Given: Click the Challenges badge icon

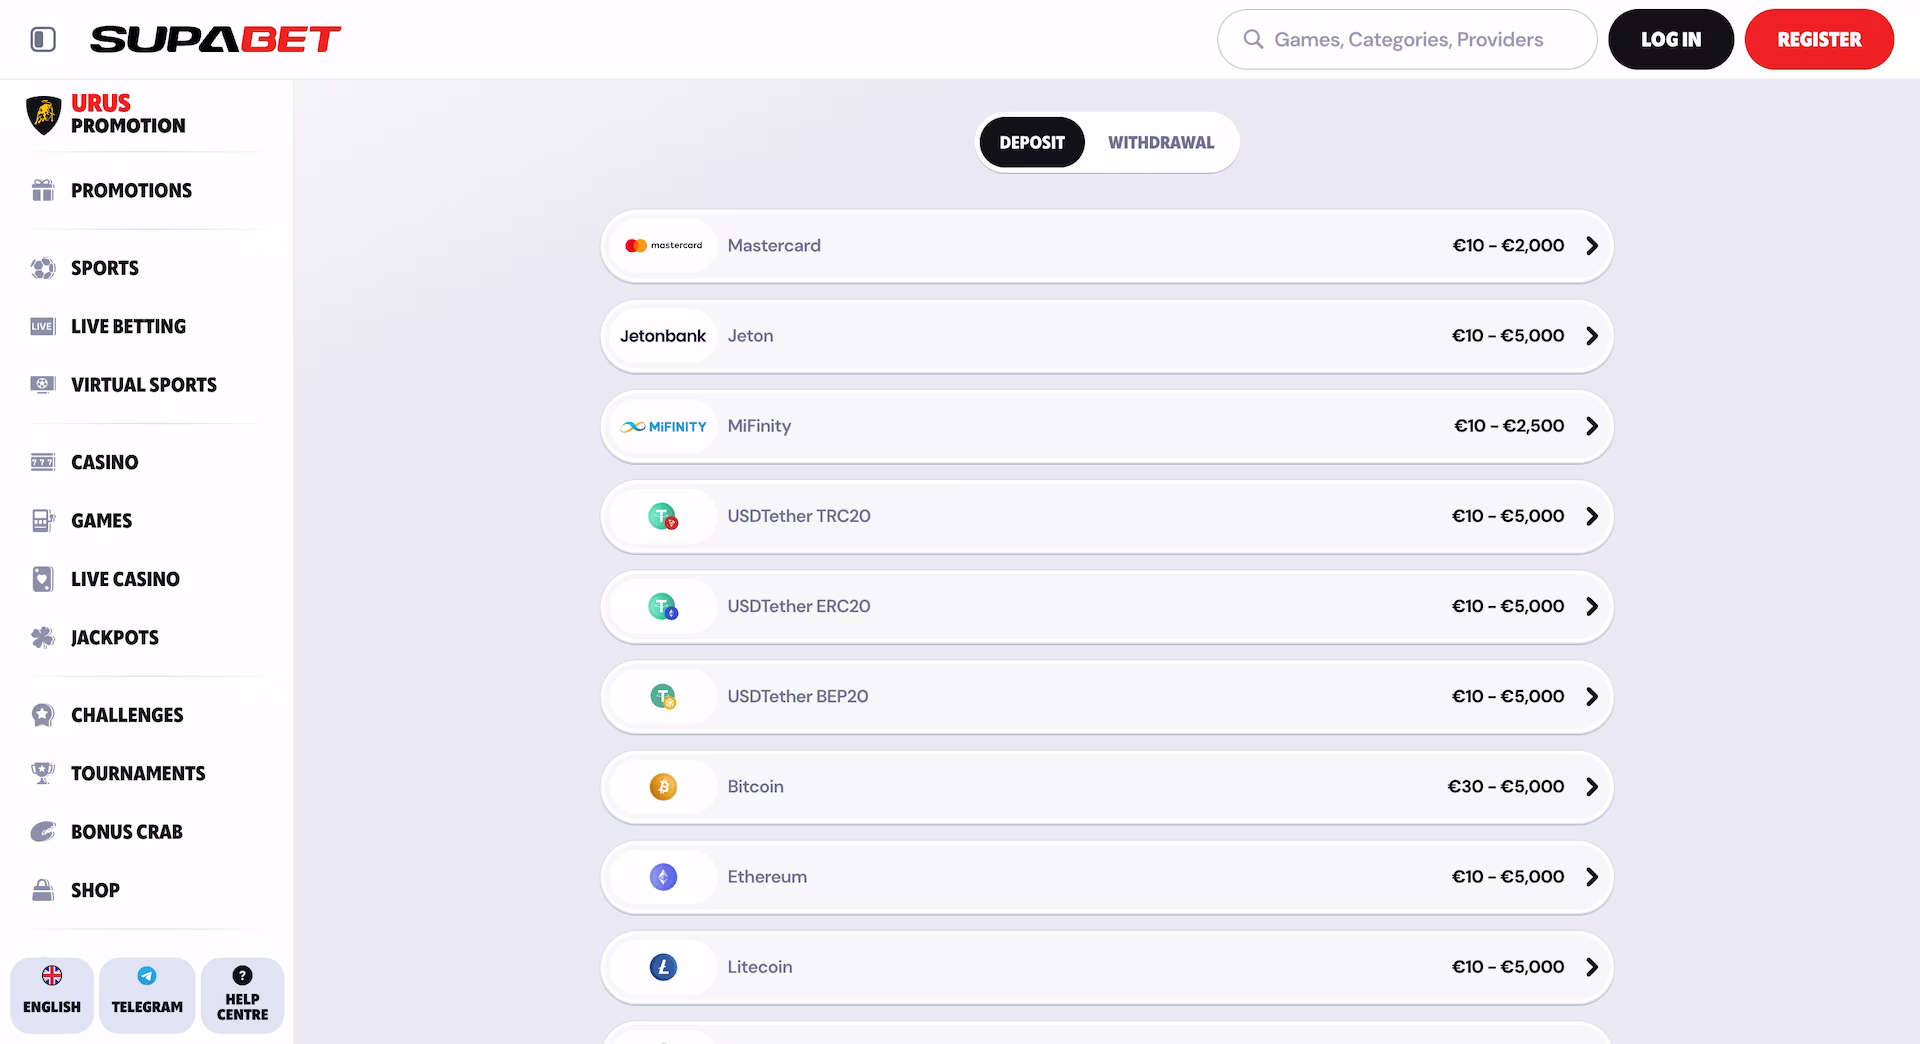Looking at the screenshot, I should (43, 715).
